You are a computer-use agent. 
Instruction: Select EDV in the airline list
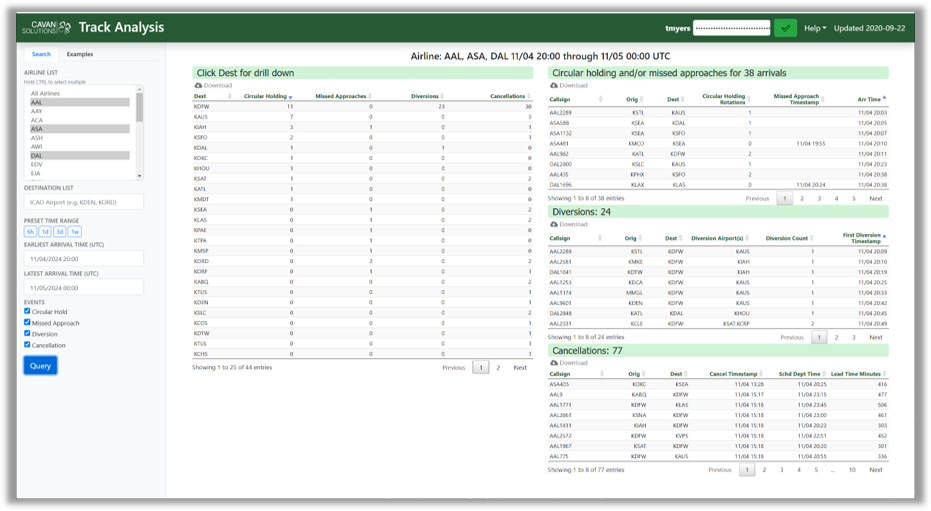pos(37,164)
